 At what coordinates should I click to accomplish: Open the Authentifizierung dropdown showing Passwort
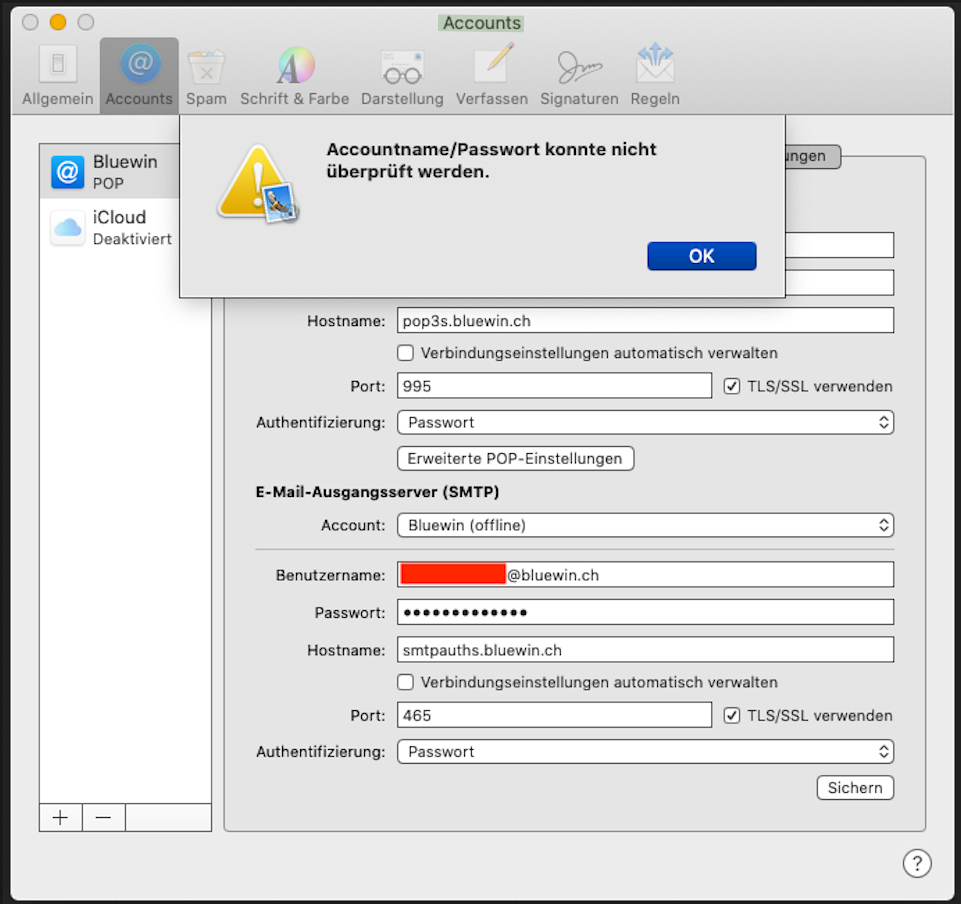point(645,422)
